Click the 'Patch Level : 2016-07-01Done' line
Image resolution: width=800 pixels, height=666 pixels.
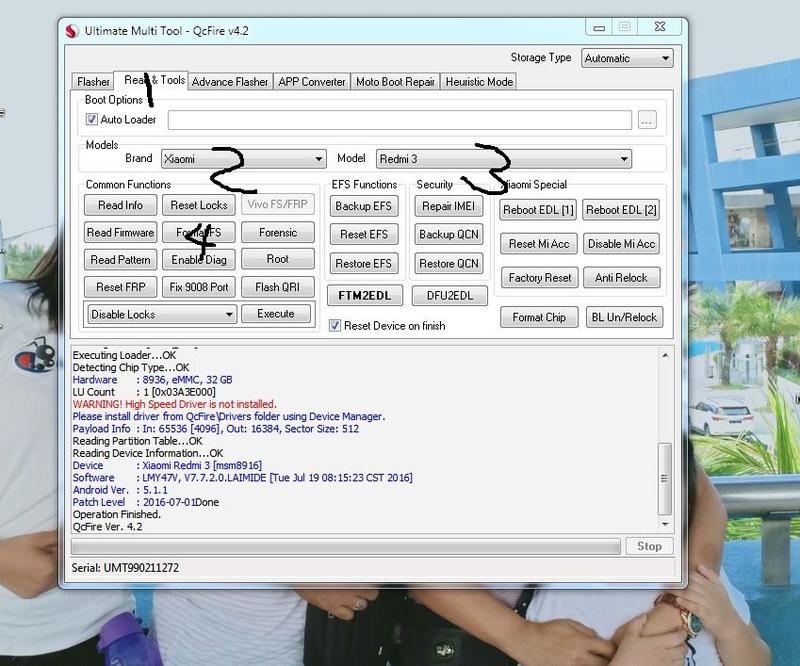(146, 502)
